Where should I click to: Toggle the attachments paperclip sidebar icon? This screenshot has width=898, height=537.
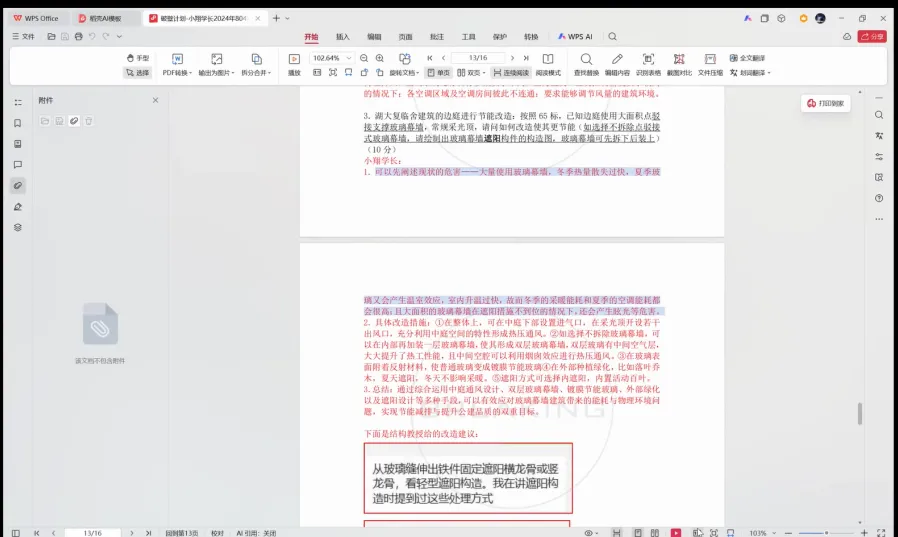18,185
